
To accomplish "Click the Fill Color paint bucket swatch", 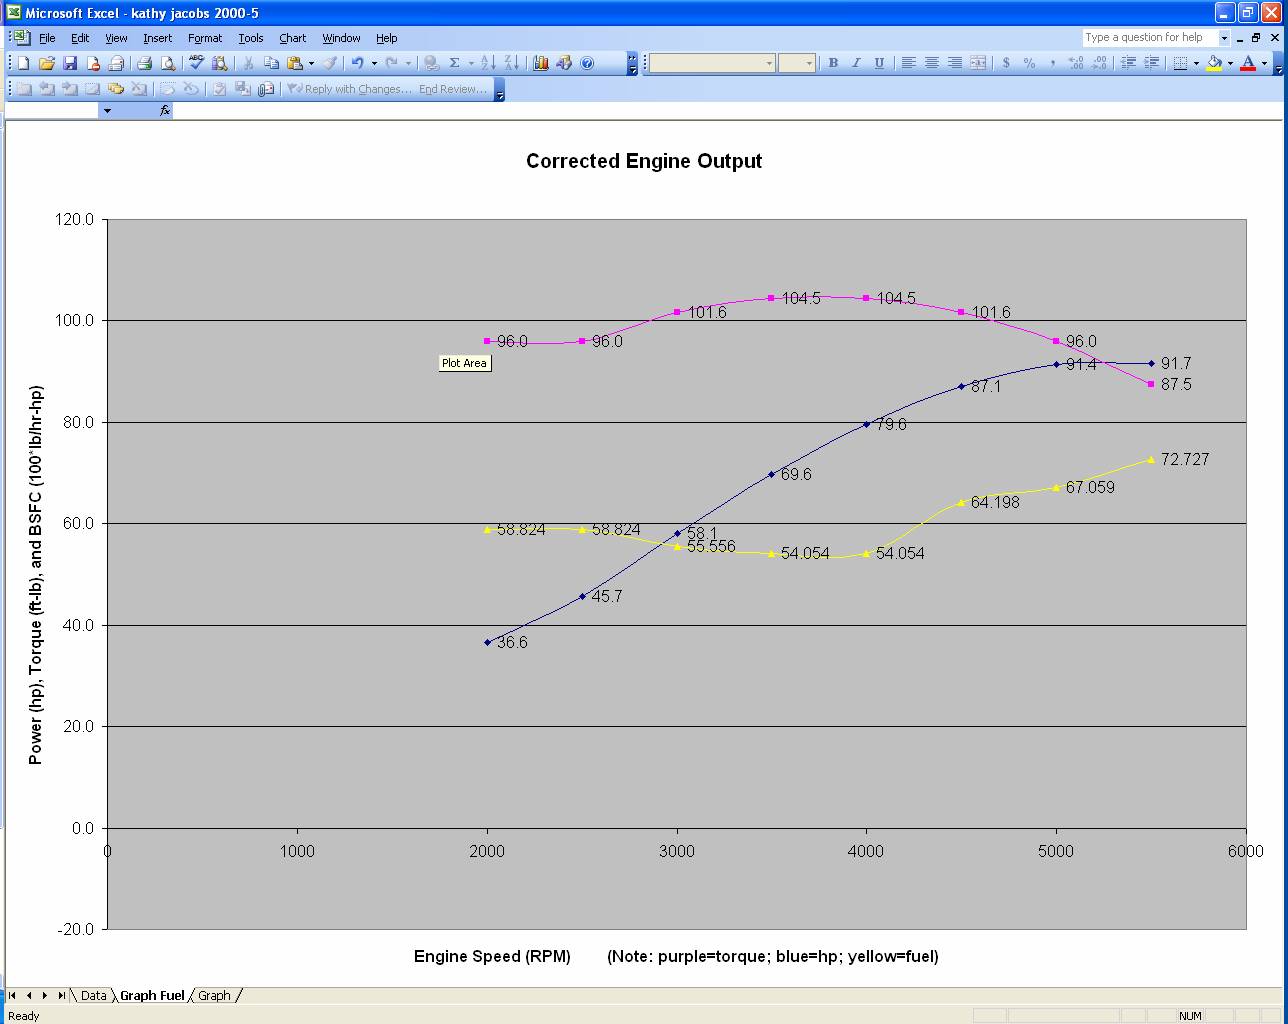I will tap(1214, 63).
